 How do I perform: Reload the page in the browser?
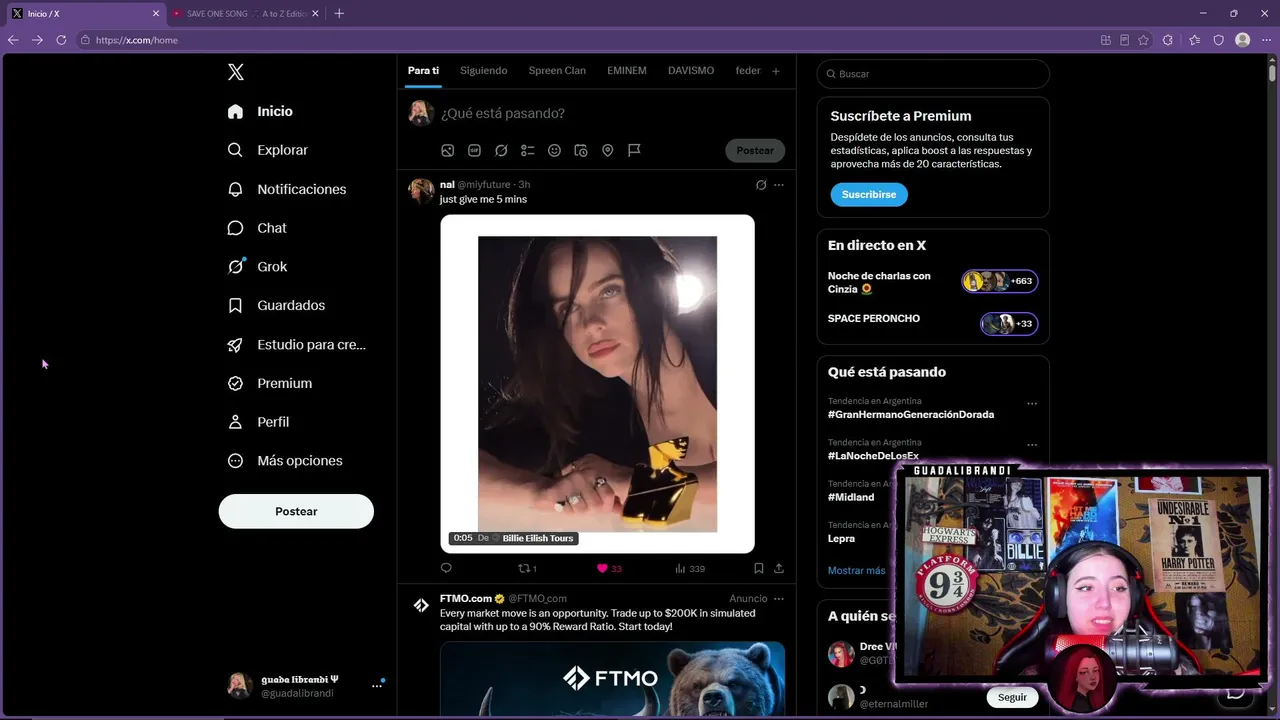[61, 40]
